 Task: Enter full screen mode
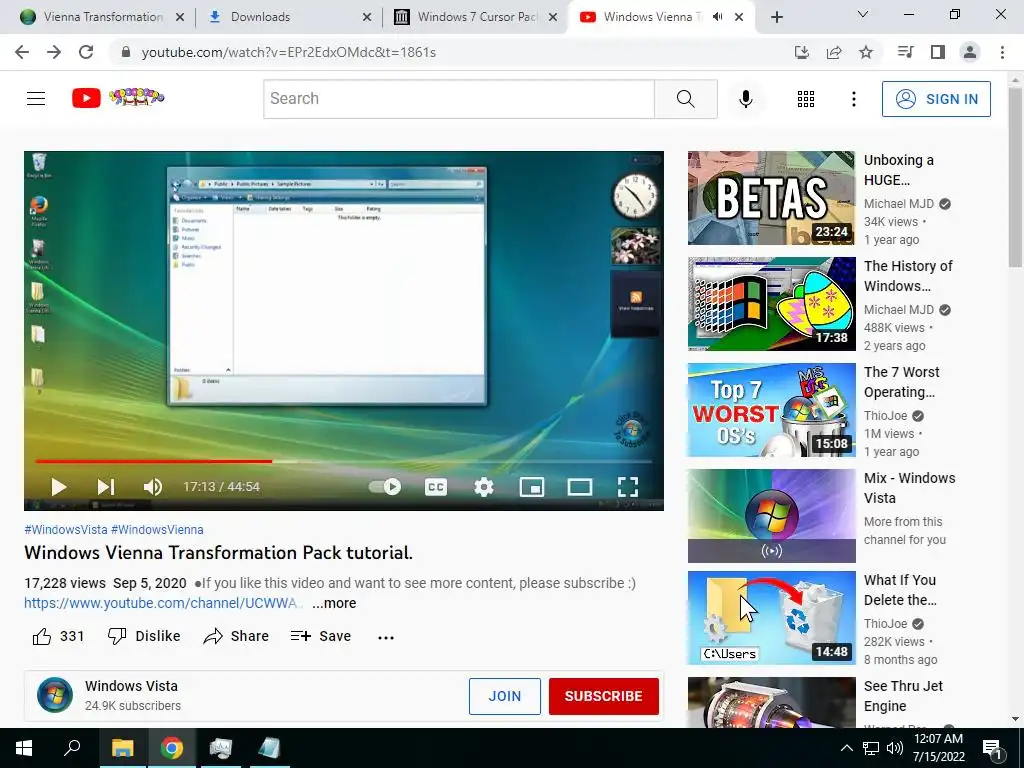click(628, 487)
